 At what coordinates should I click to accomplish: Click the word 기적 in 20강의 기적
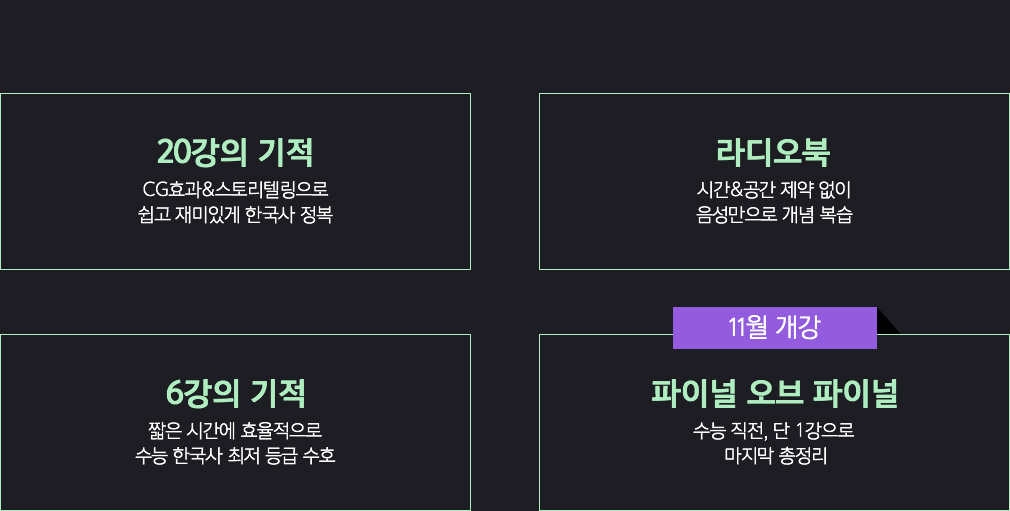[x=285, y=152]
